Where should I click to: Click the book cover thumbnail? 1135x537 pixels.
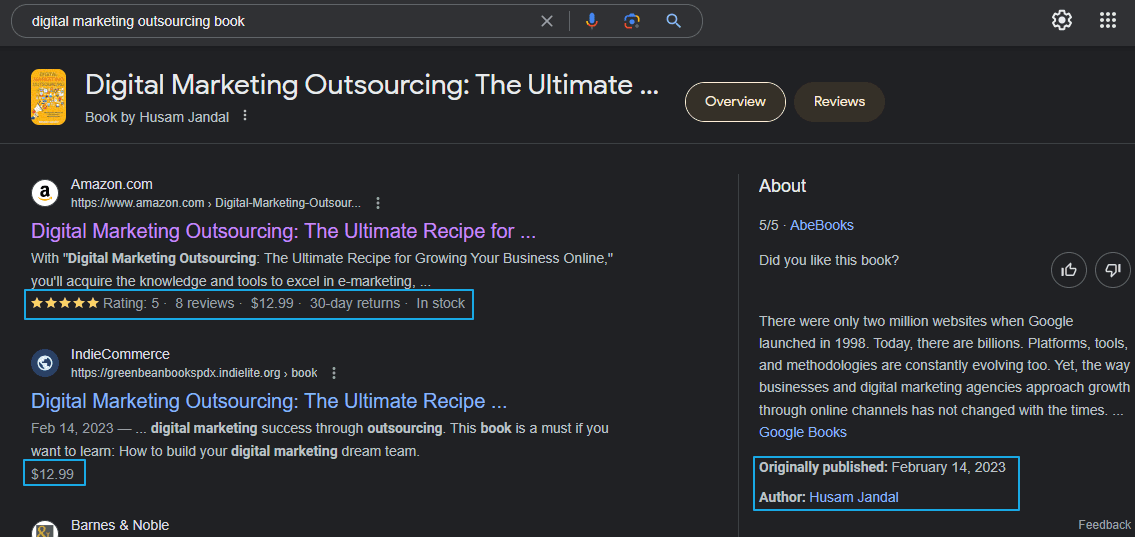point(48,97)
